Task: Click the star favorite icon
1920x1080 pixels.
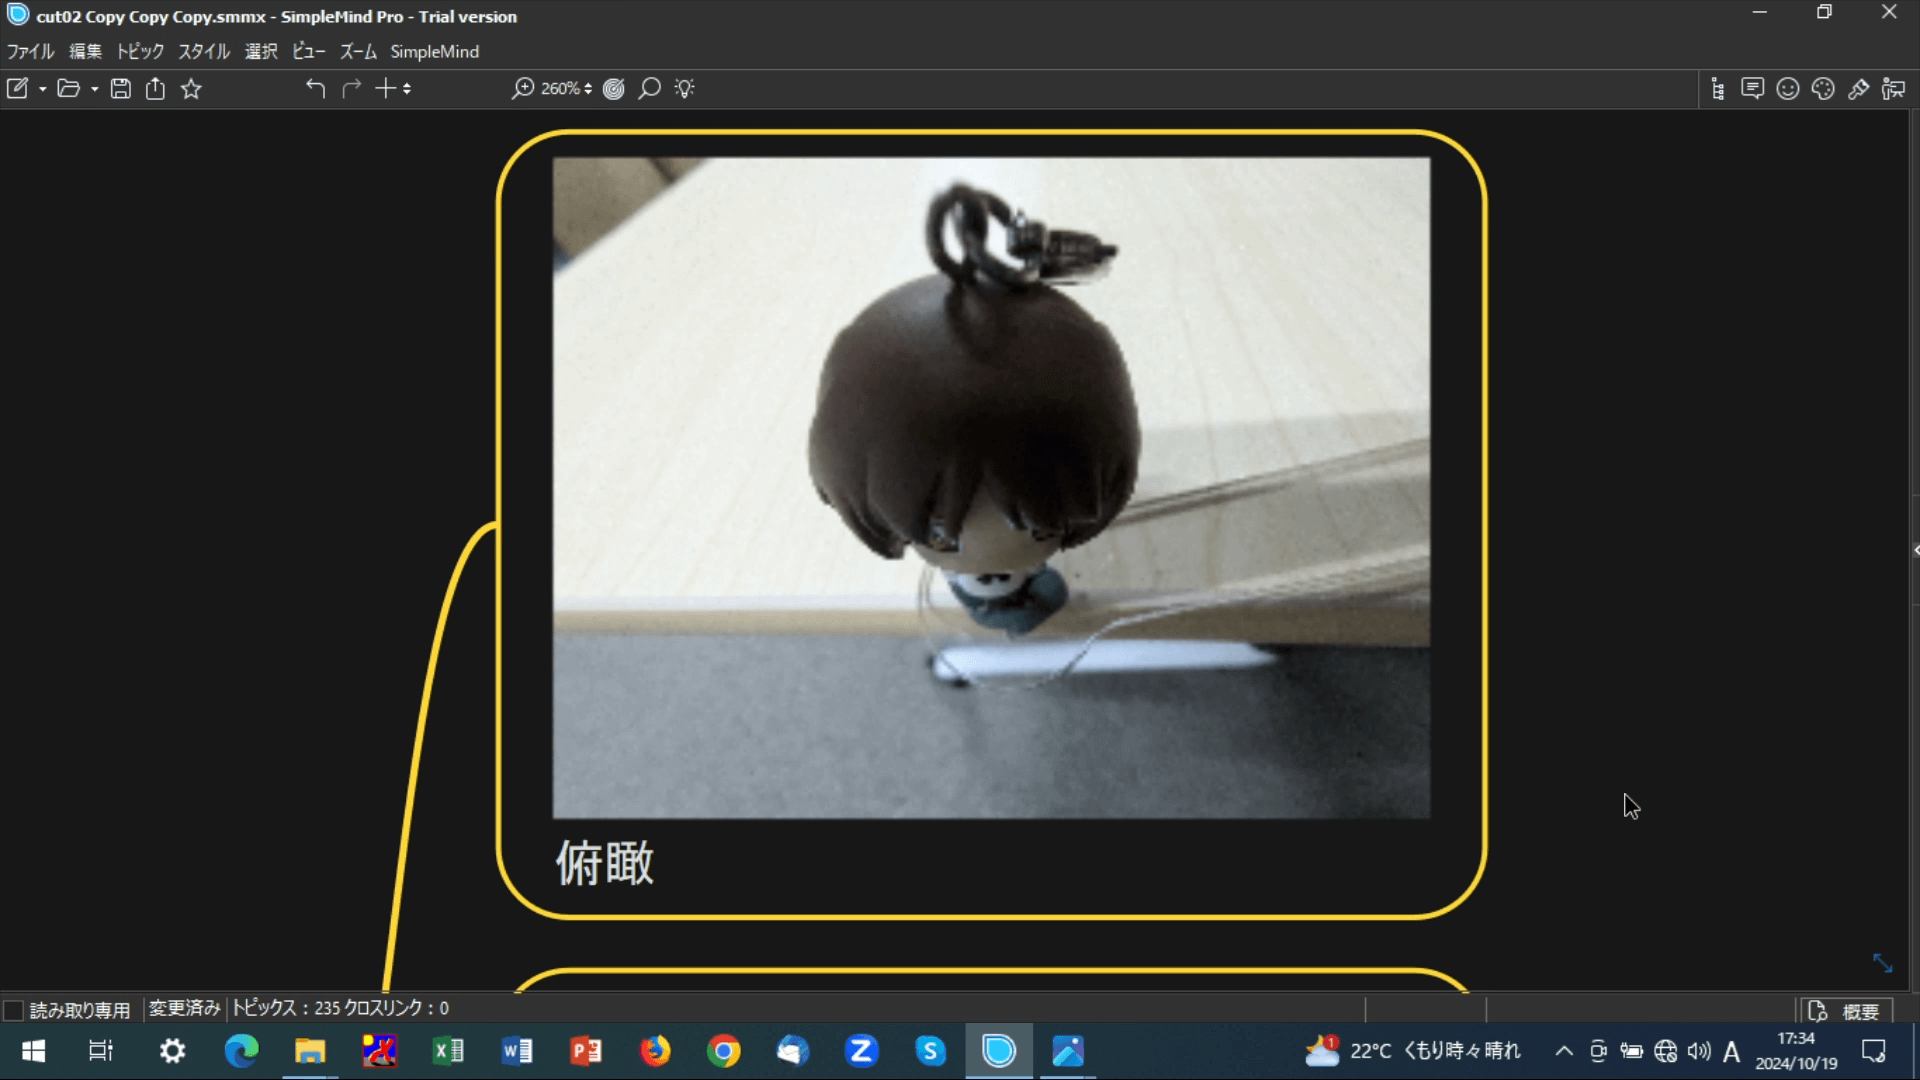Action: coord(191,88)
